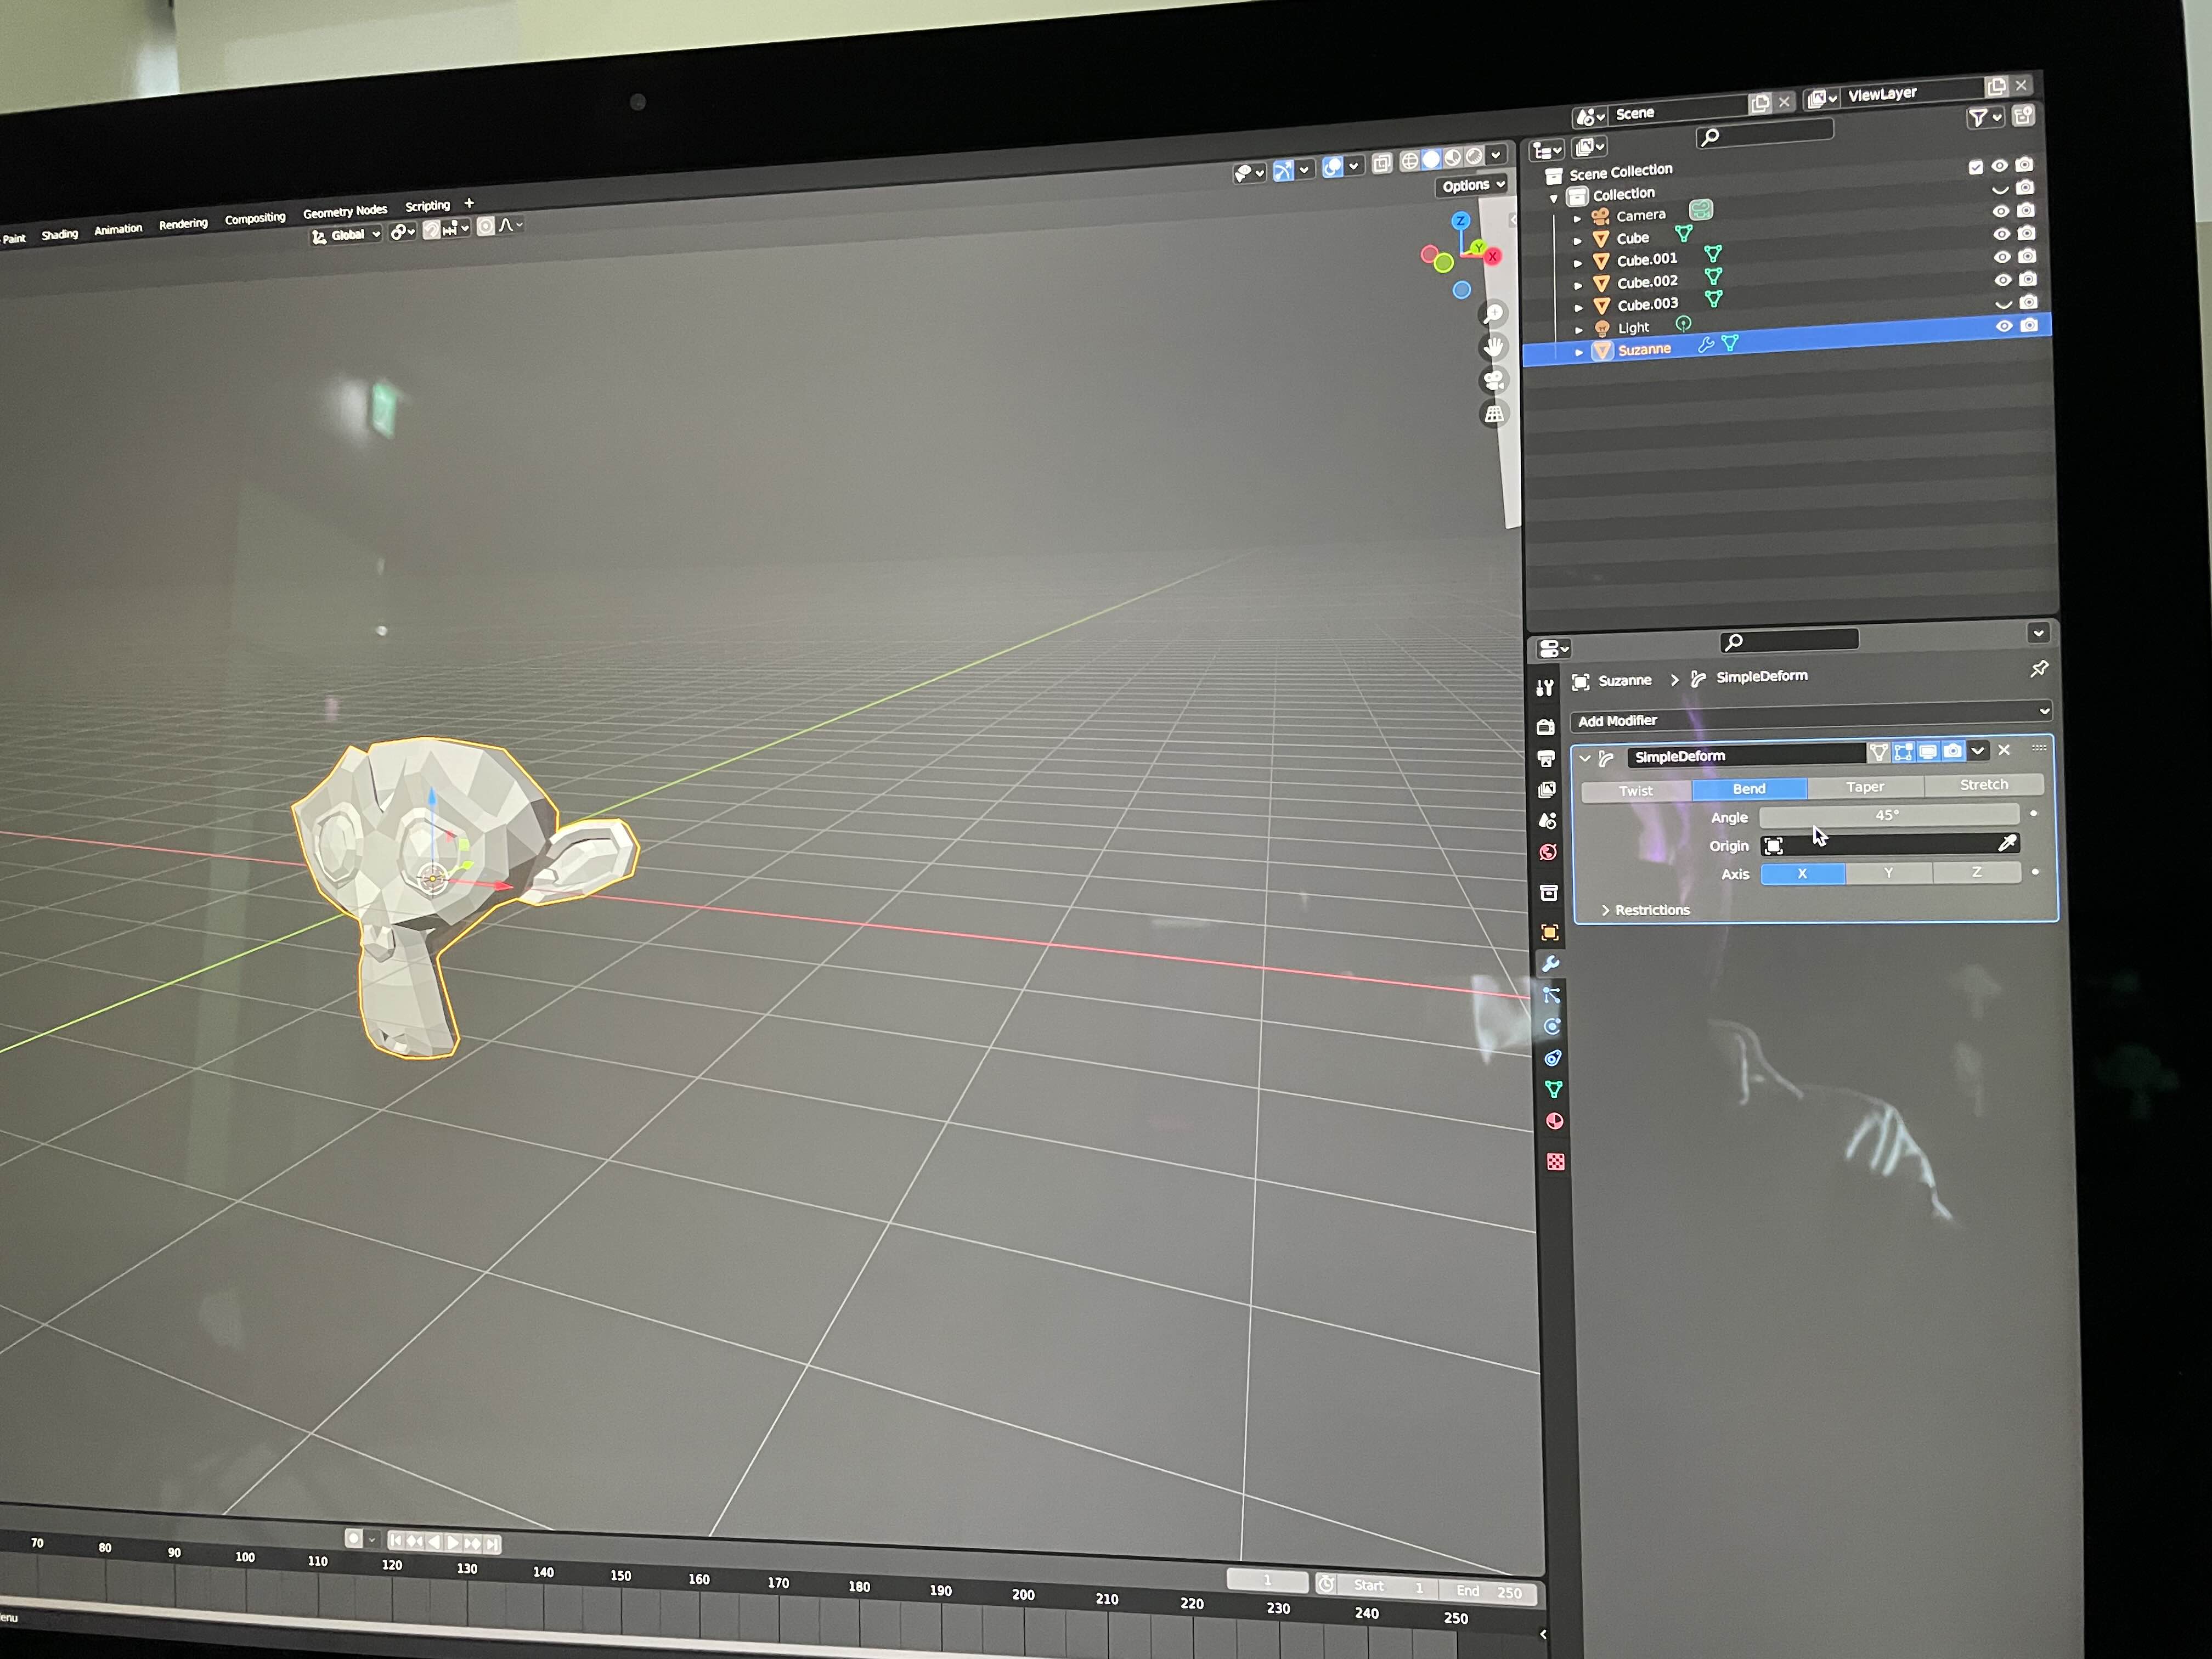Open the Scripting workspace tab
The height and width of the screenshot is (1659, 2212).
click(427, 206)
